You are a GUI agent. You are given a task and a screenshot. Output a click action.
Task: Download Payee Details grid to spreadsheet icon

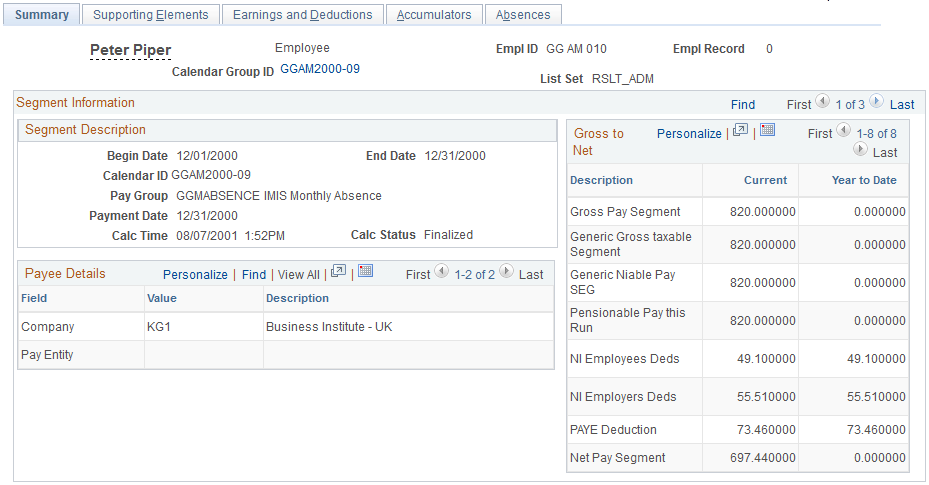click(x=366, y=271)
